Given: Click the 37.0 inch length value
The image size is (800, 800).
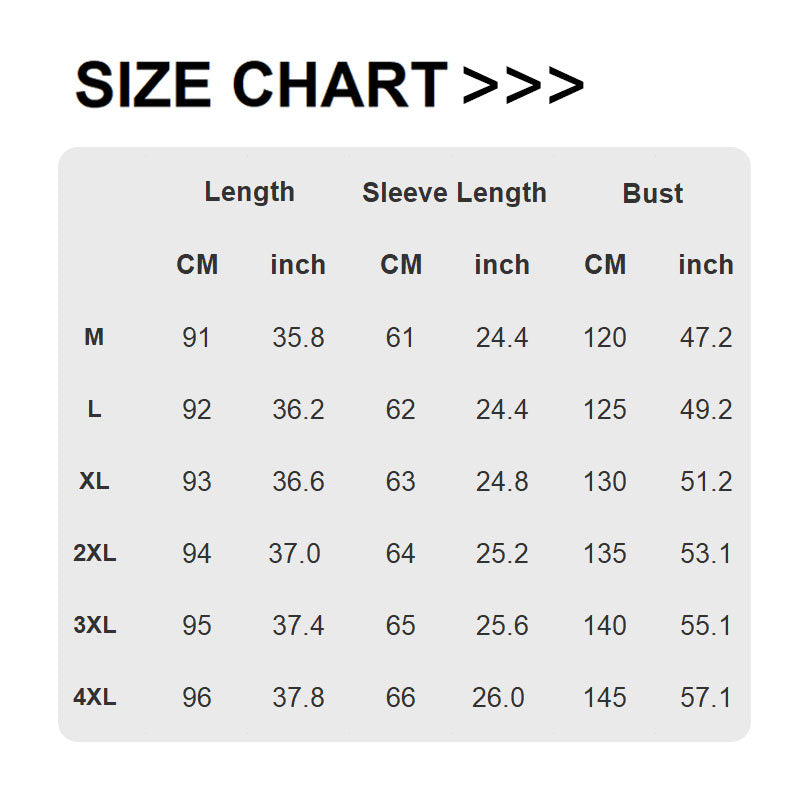Looking at the screenshot, I should [x=294, y=554].
